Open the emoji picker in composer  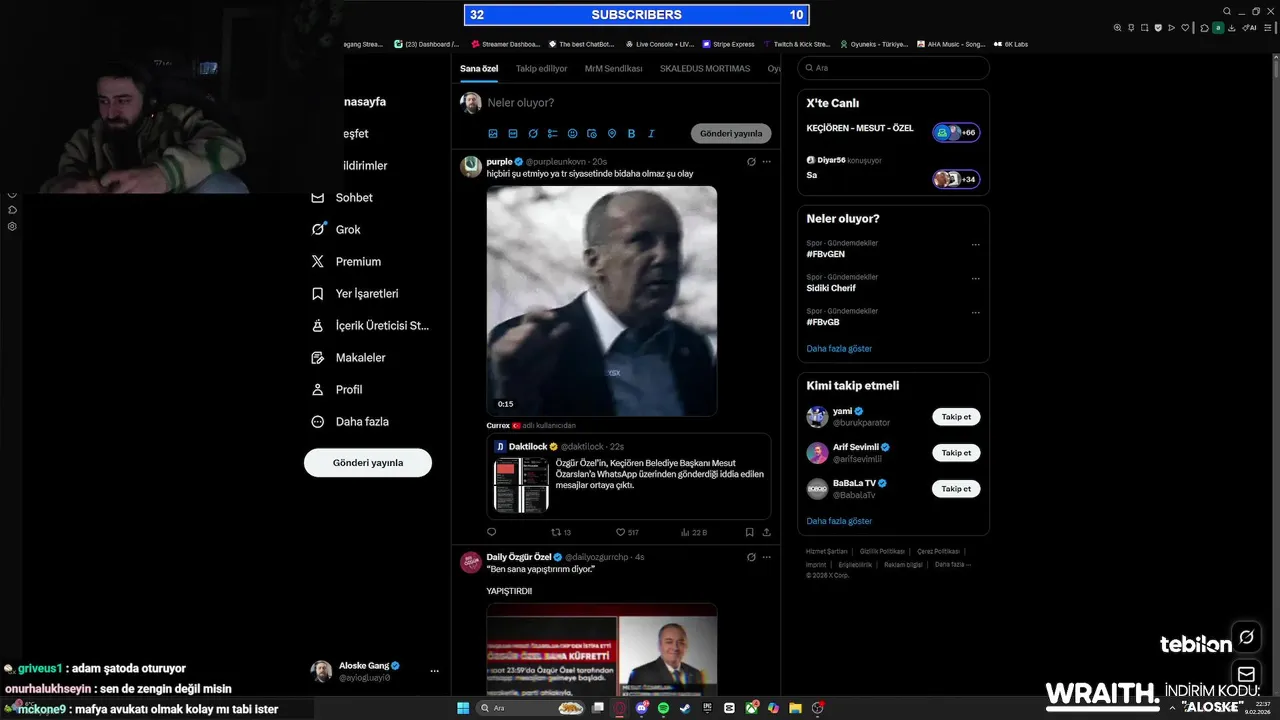click(572, 133)
